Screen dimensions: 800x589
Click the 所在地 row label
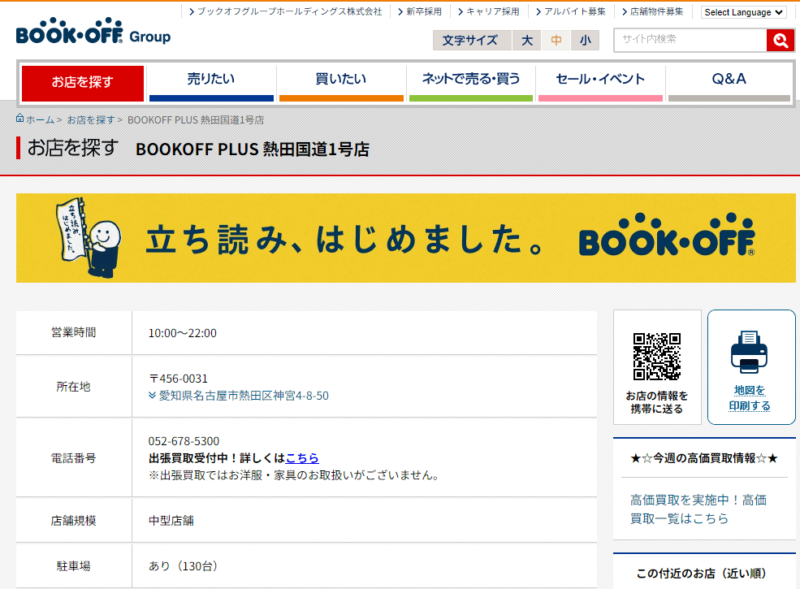[73, 386]
